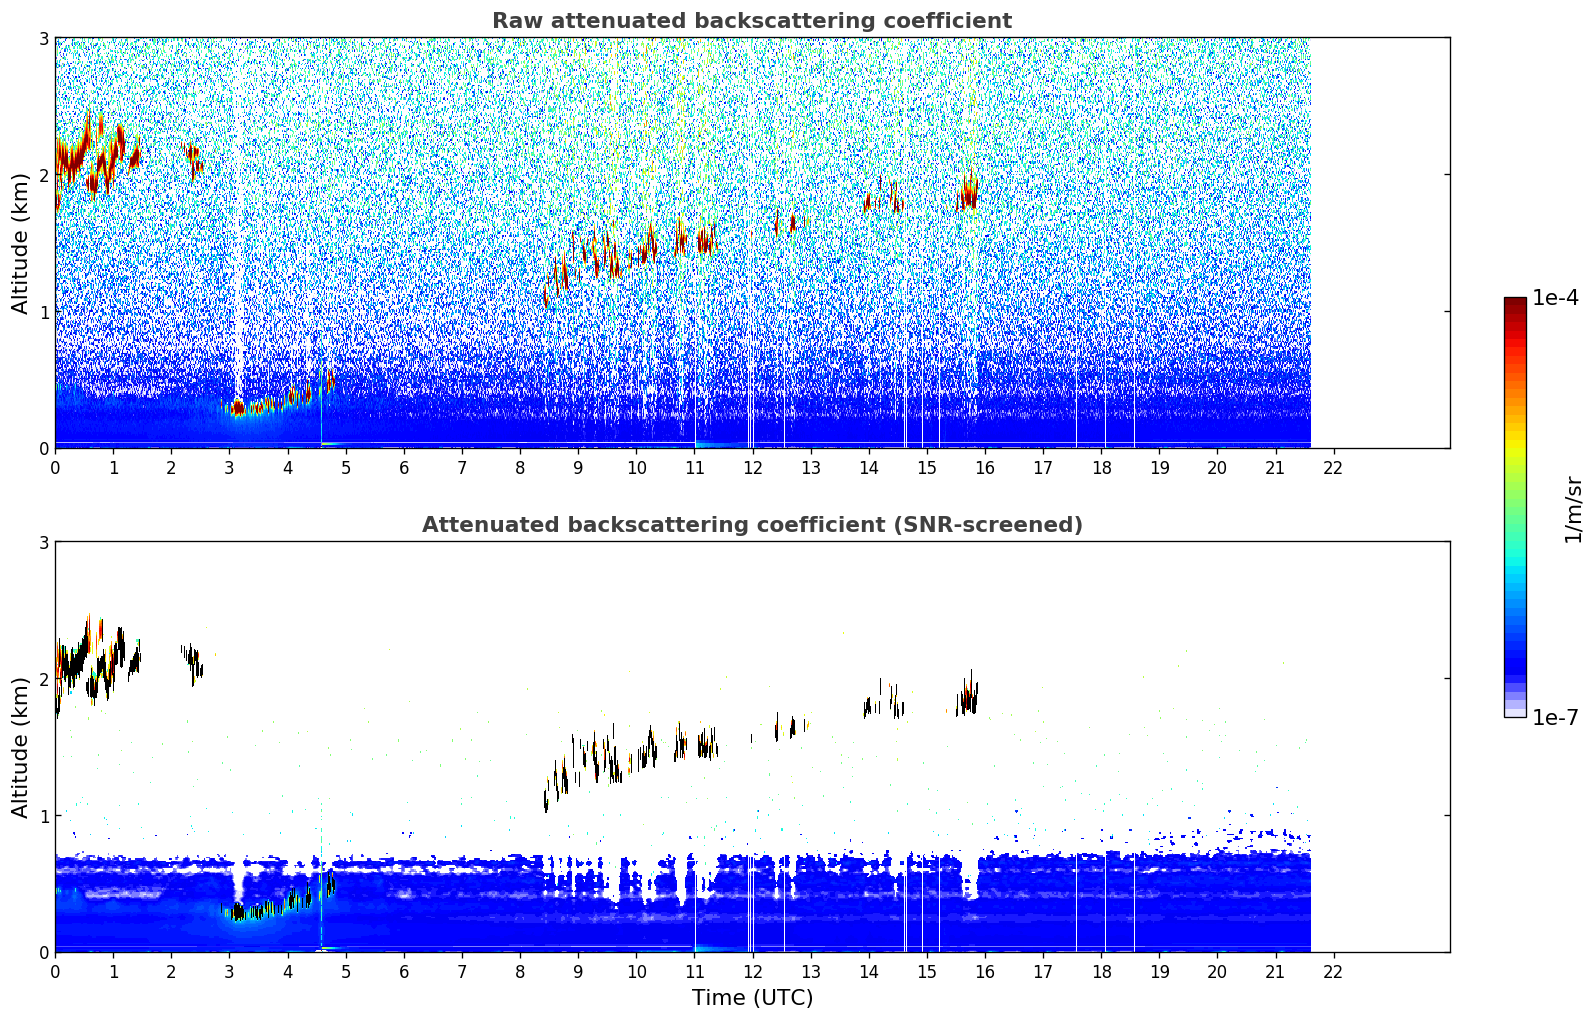Select the colorbar's "1e-4" maximum label

[1555, 298]
